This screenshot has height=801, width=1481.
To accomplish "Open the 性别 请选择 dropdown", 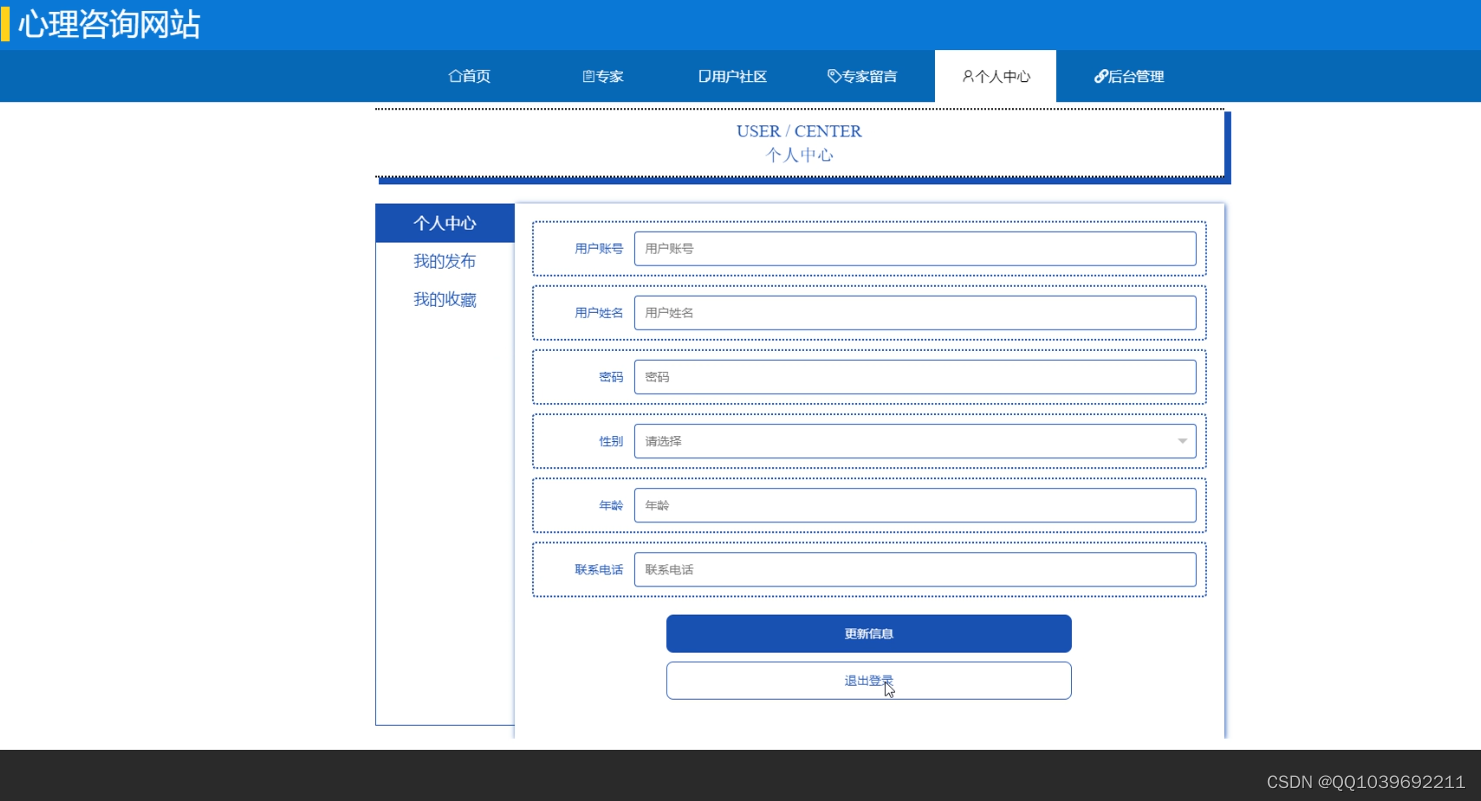I will point(915,441).
